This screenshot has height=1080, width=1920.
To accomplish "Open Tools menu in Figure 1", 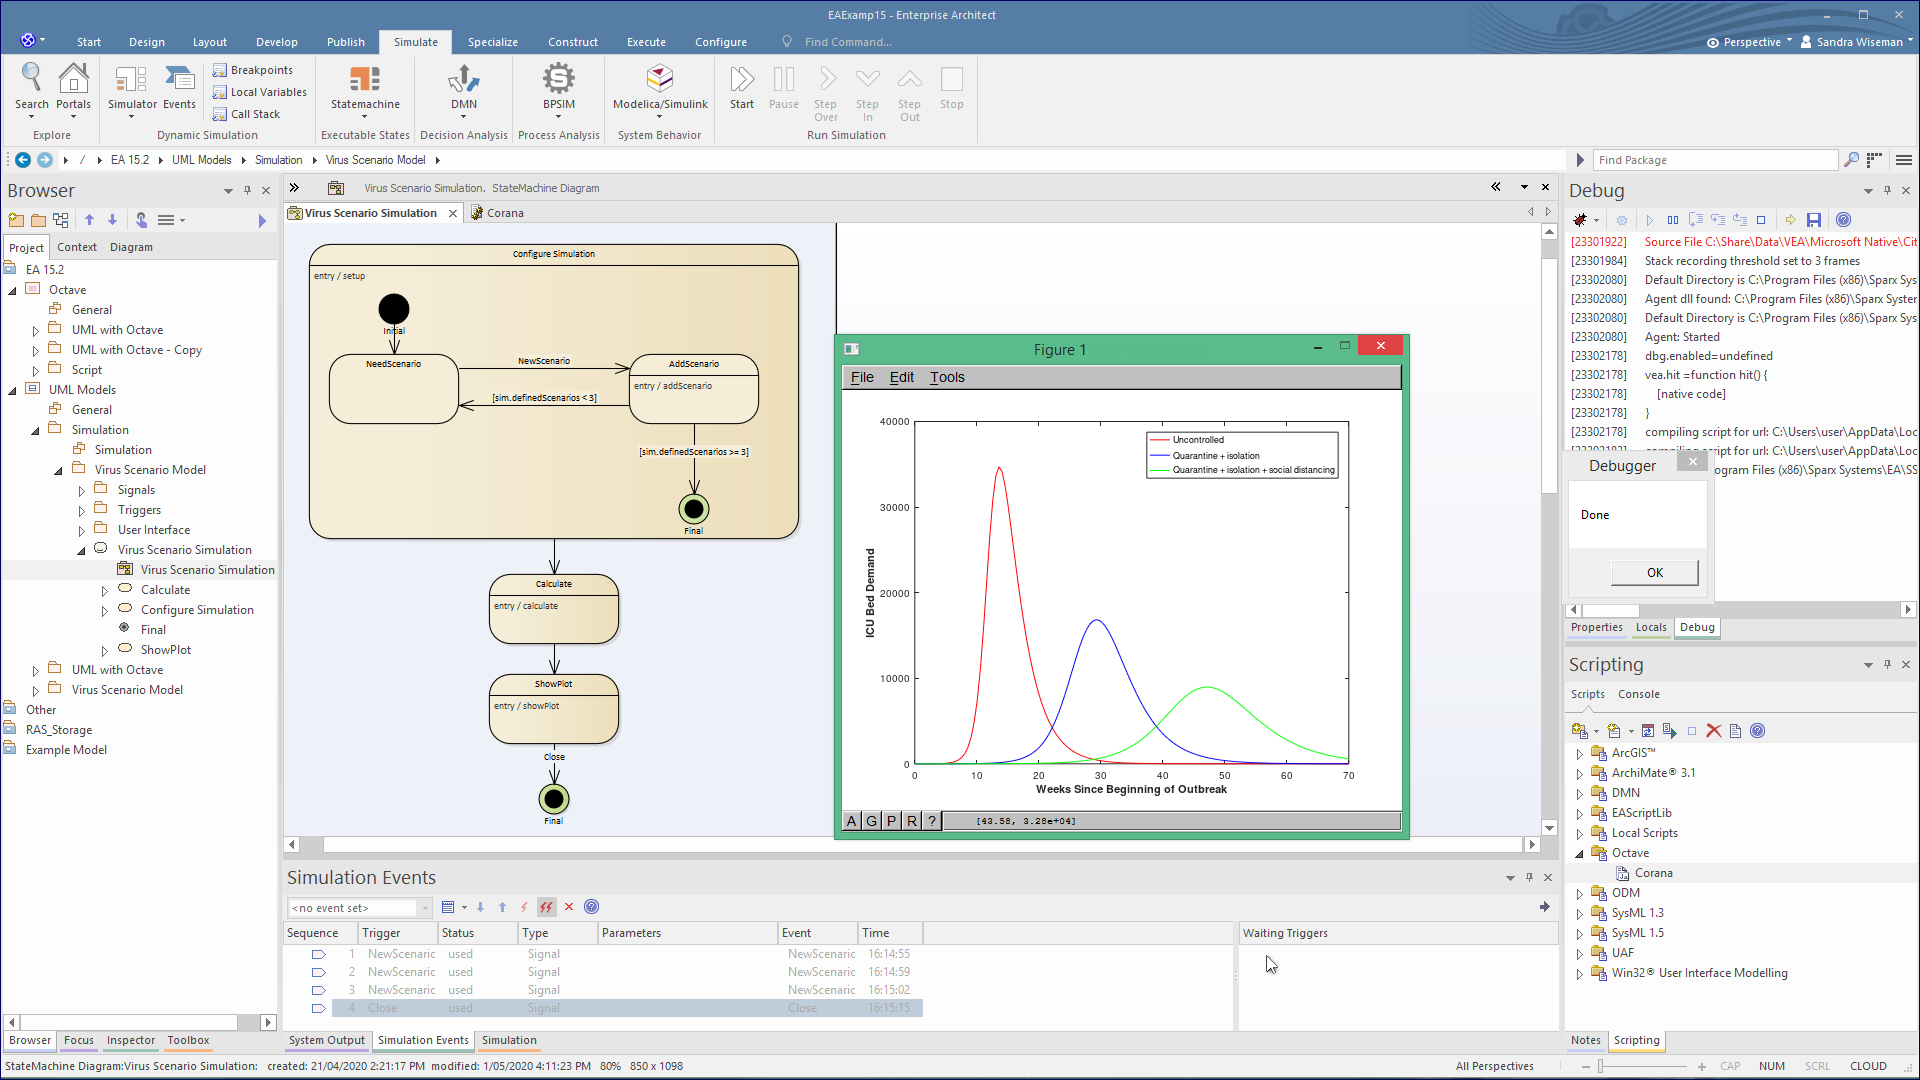I will click(946, 377).
